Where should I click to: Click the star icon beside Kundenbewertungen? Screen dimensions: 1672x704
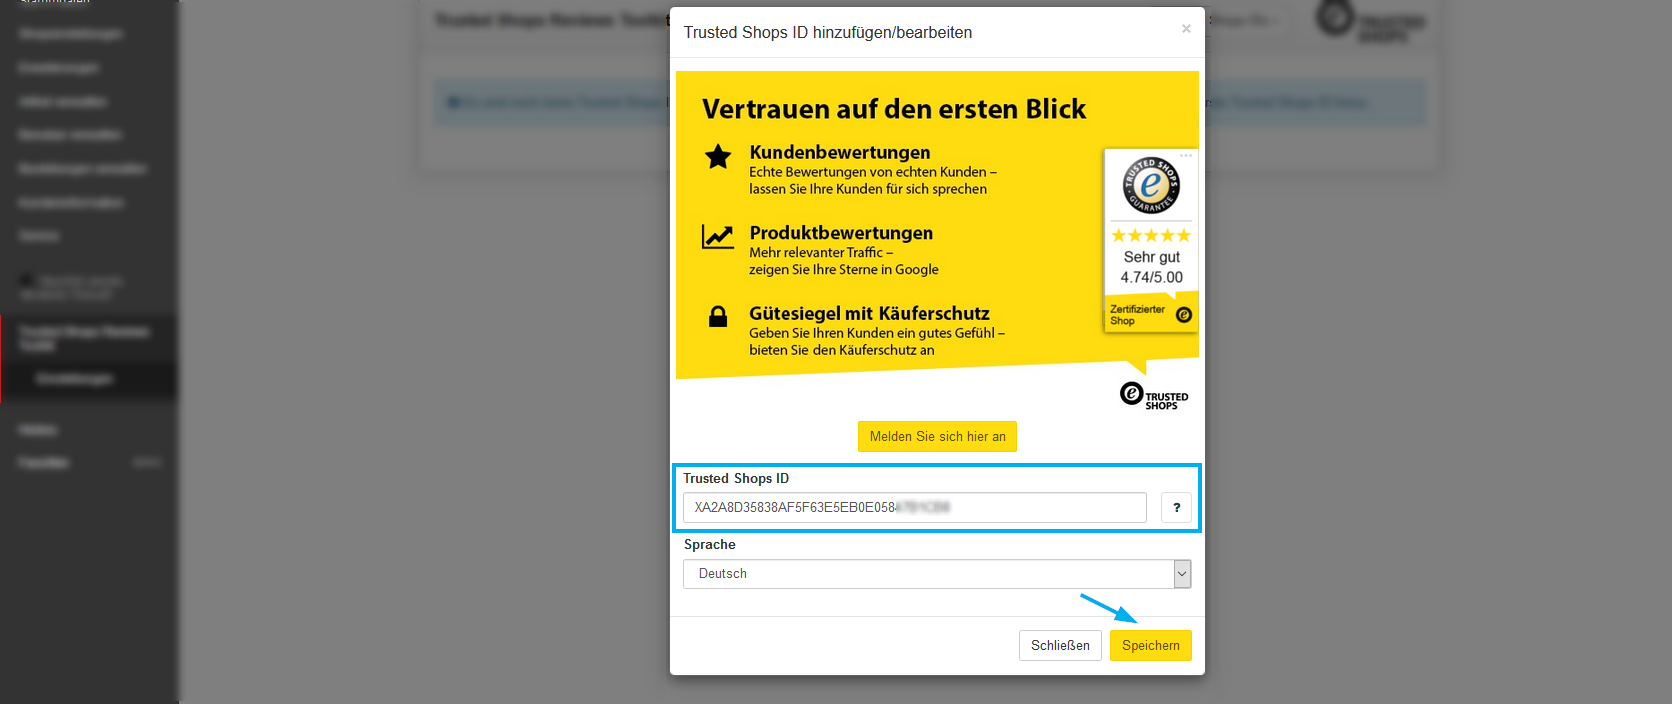(718, 157)
